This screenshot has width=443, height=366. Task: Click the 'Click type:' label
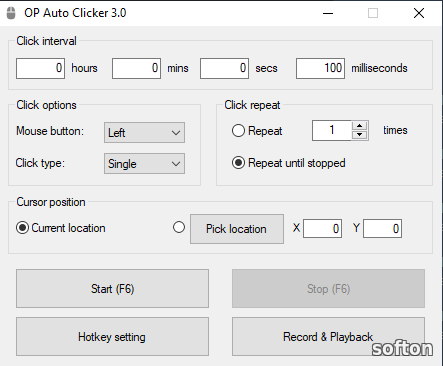tap(40, 163)
